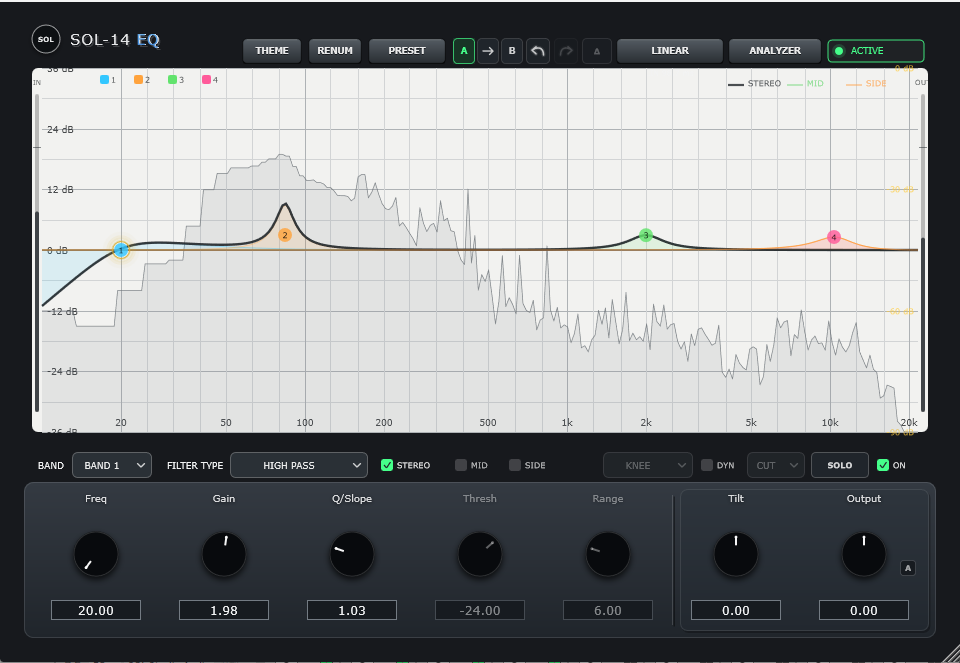
Task: Copy A to B with arrow button
Action: tap(488, 51)
